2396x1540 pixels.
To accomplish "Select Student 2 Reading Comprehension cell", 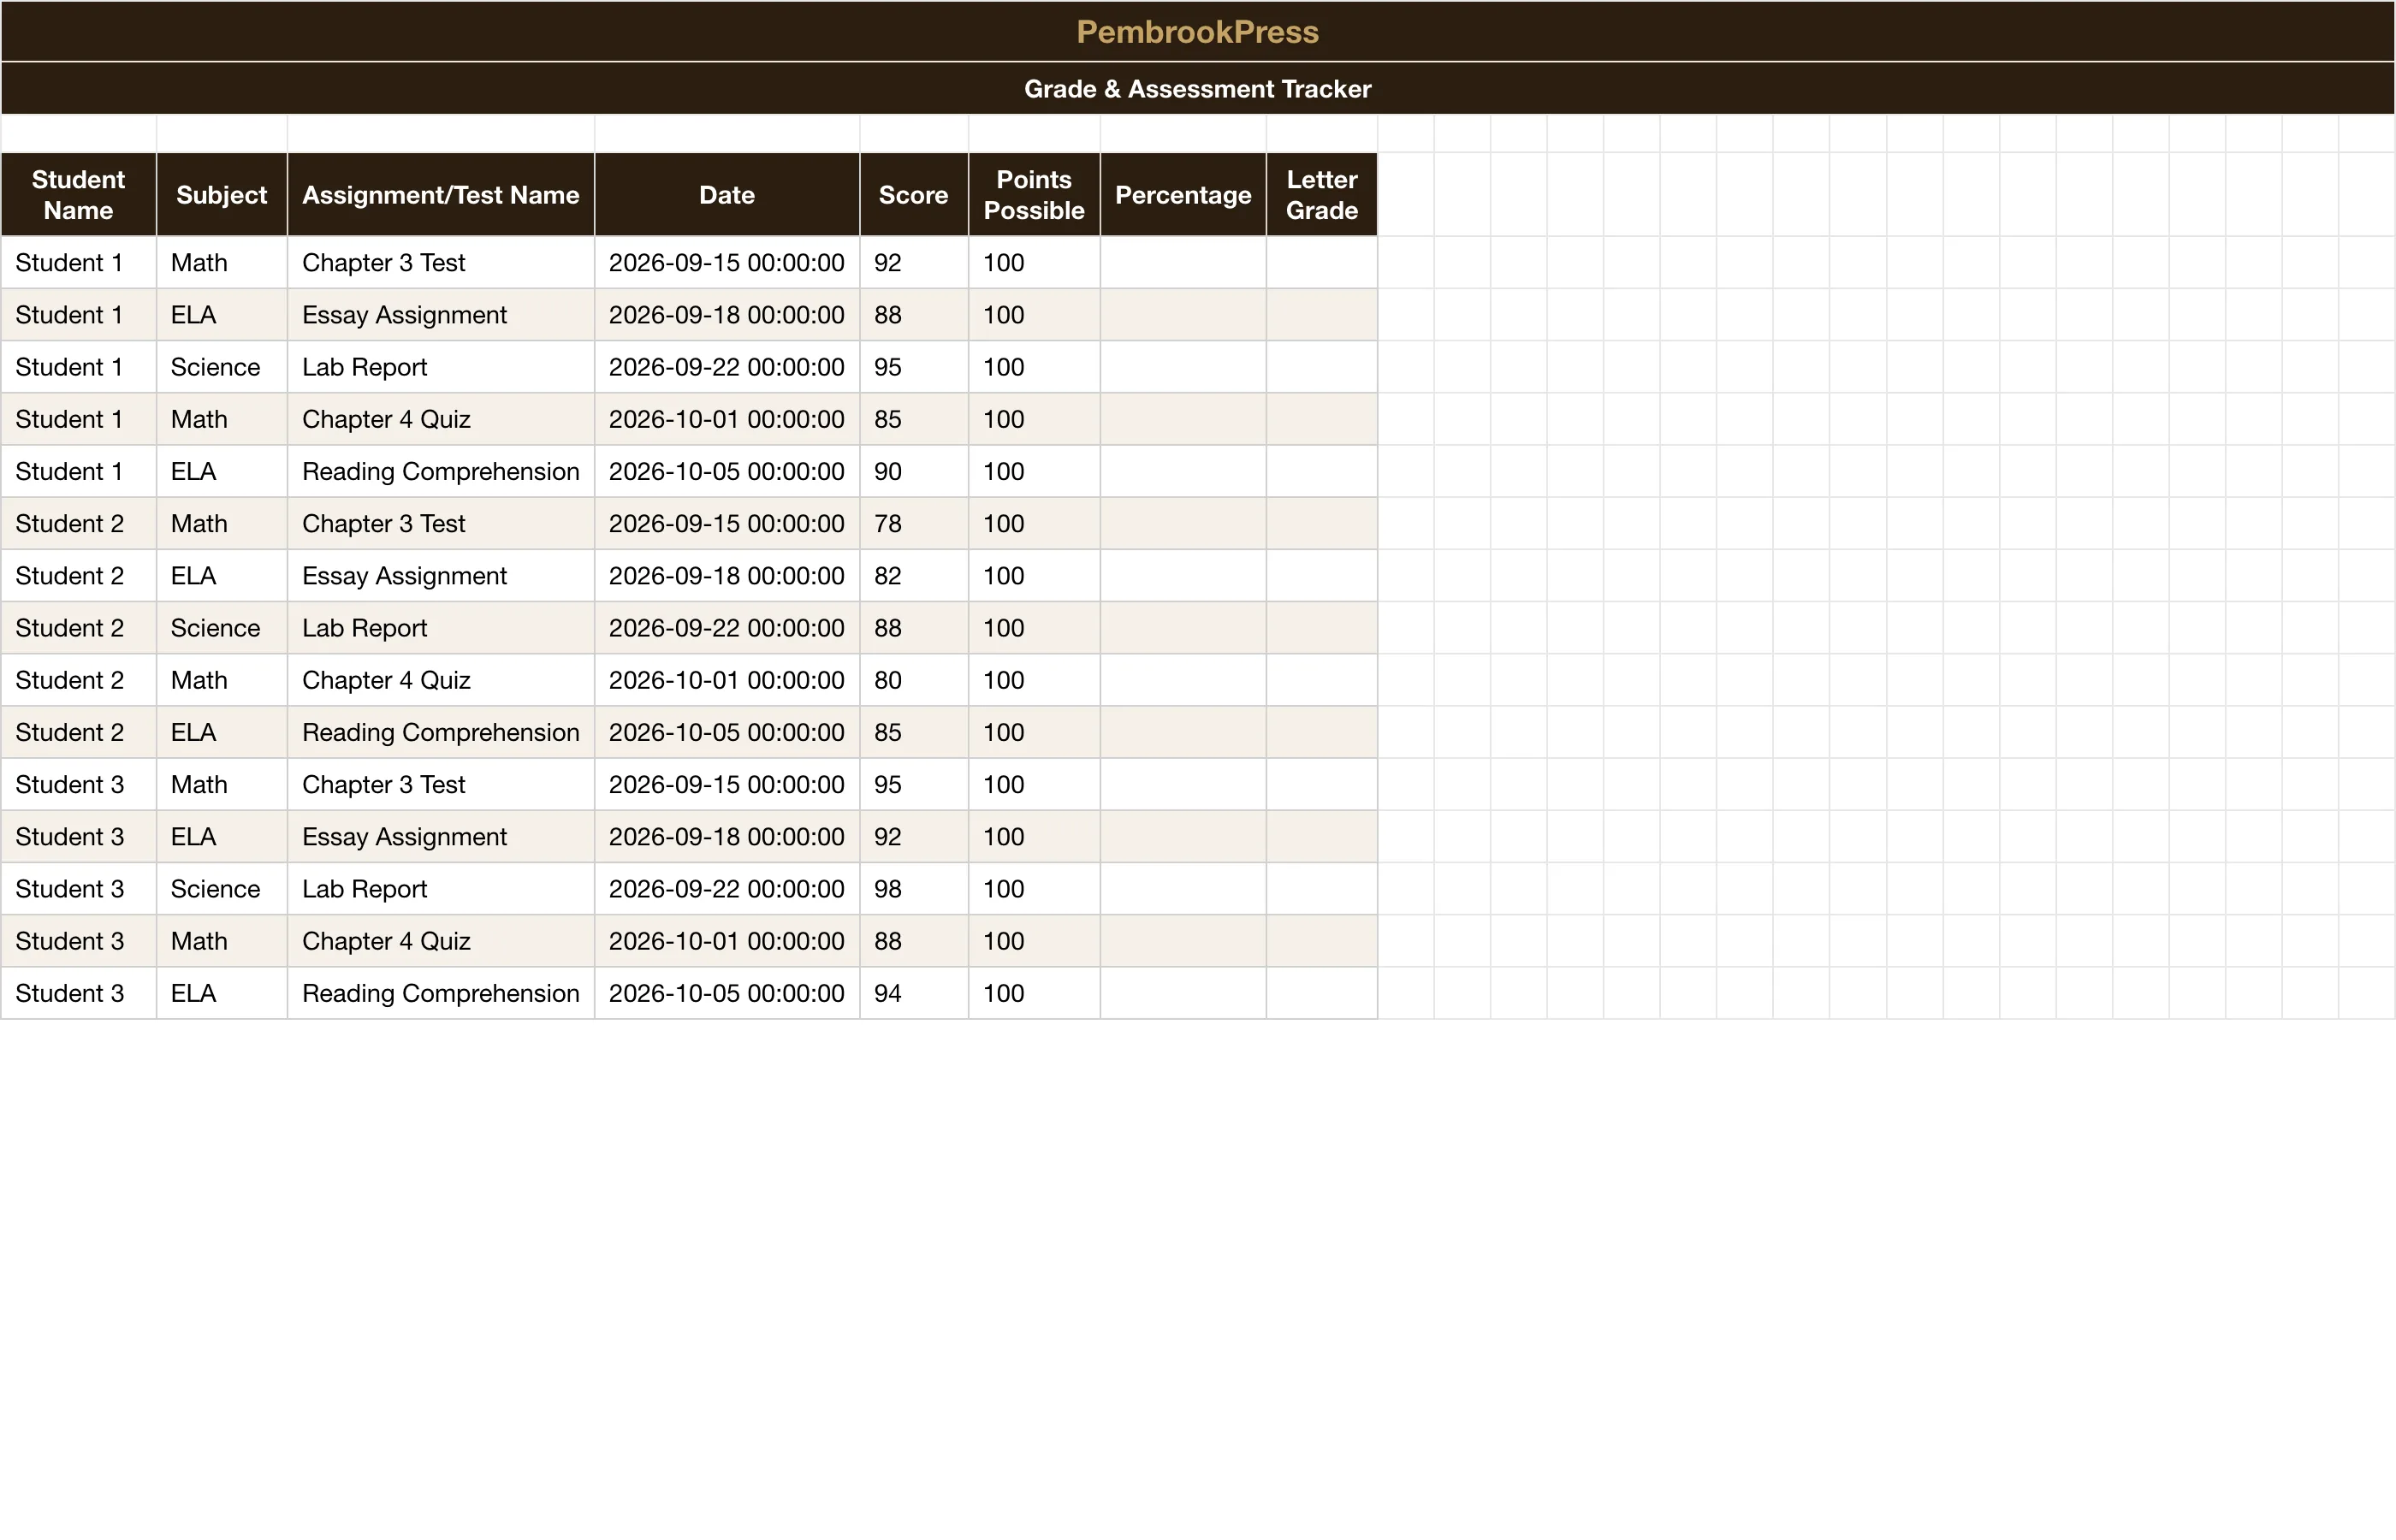I will [441, 732].
